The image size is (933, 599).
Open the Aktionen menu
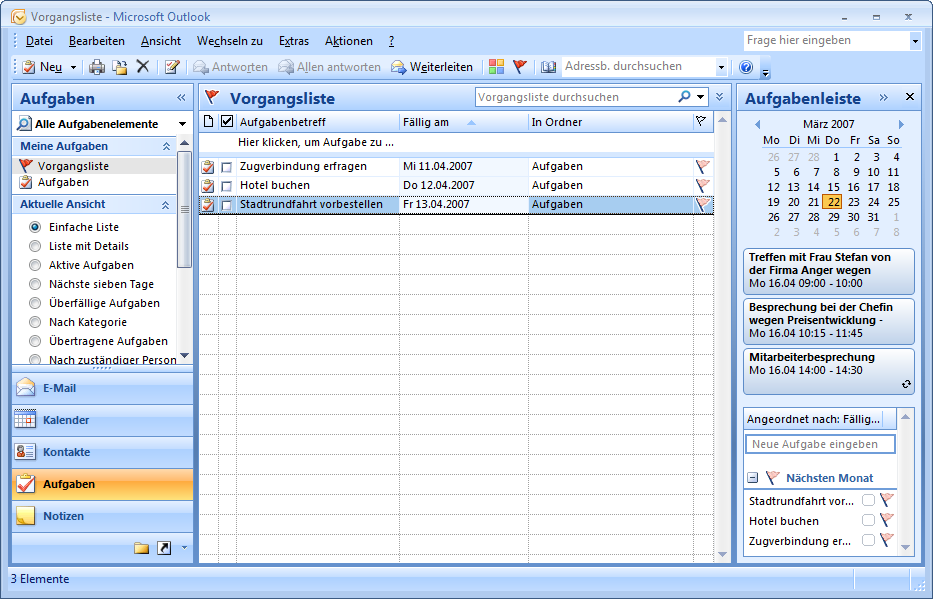pyautogui.click(x=348, y=41)
